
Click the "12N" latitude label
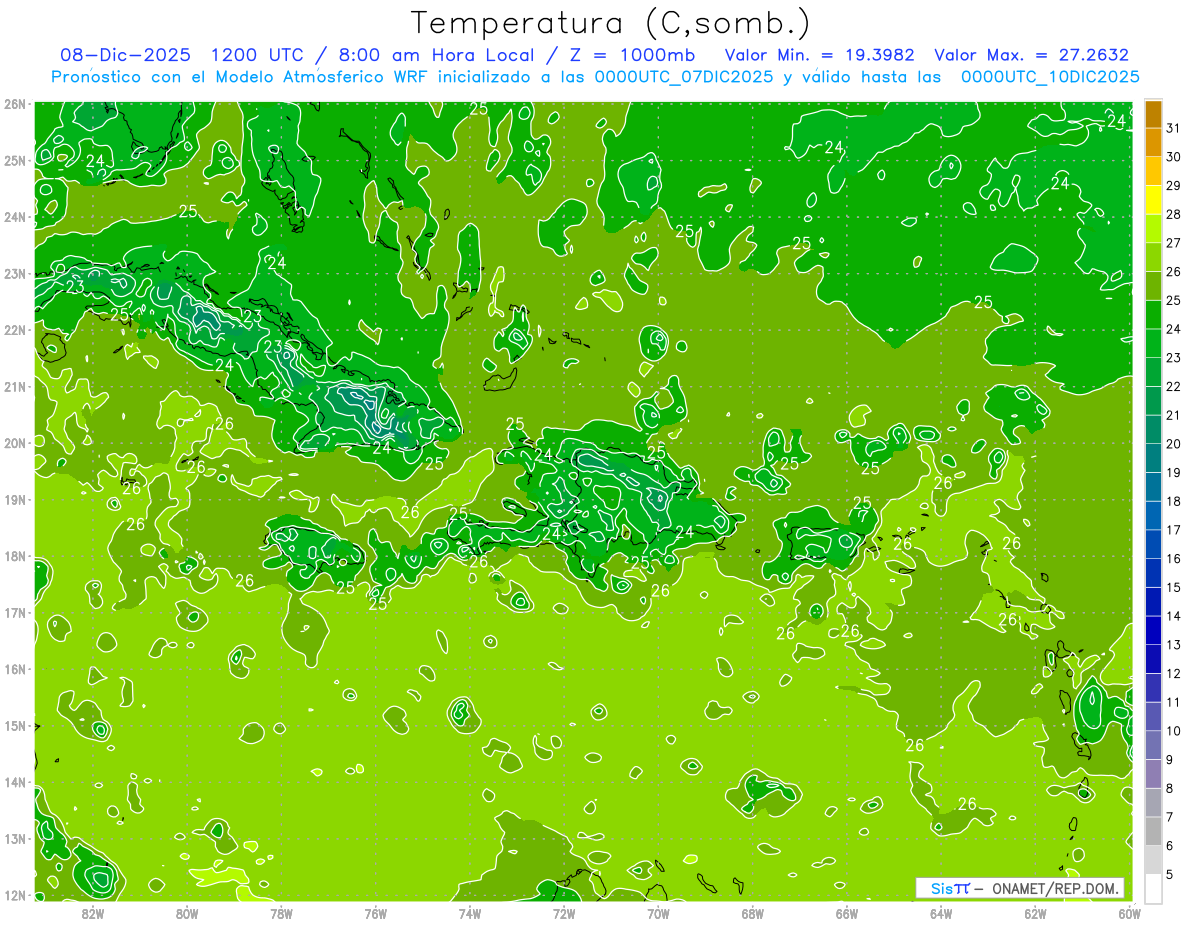(x=15, y=895)
